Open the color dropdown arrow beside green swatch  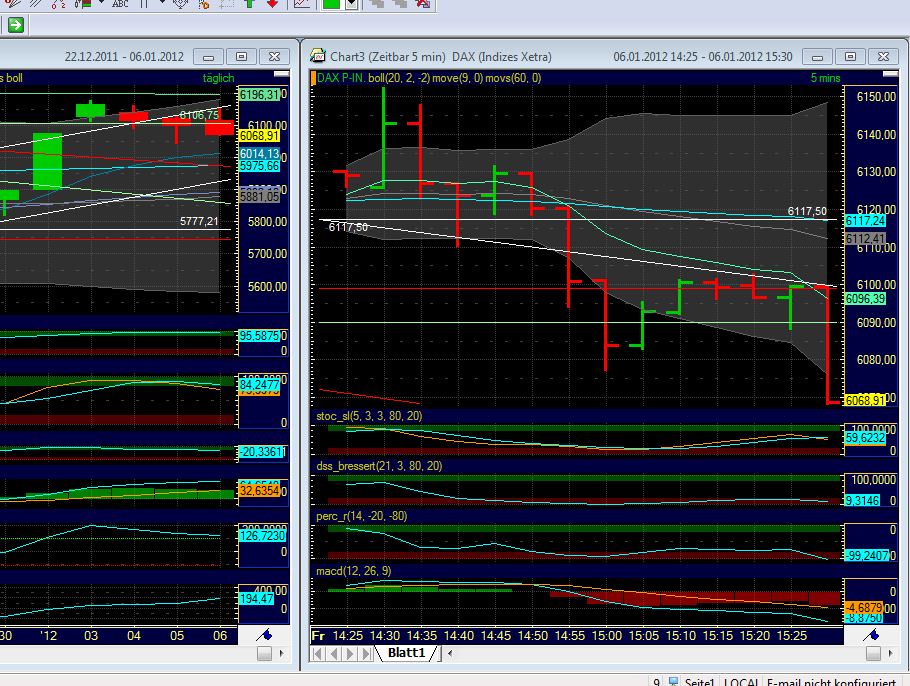point(351,4)
